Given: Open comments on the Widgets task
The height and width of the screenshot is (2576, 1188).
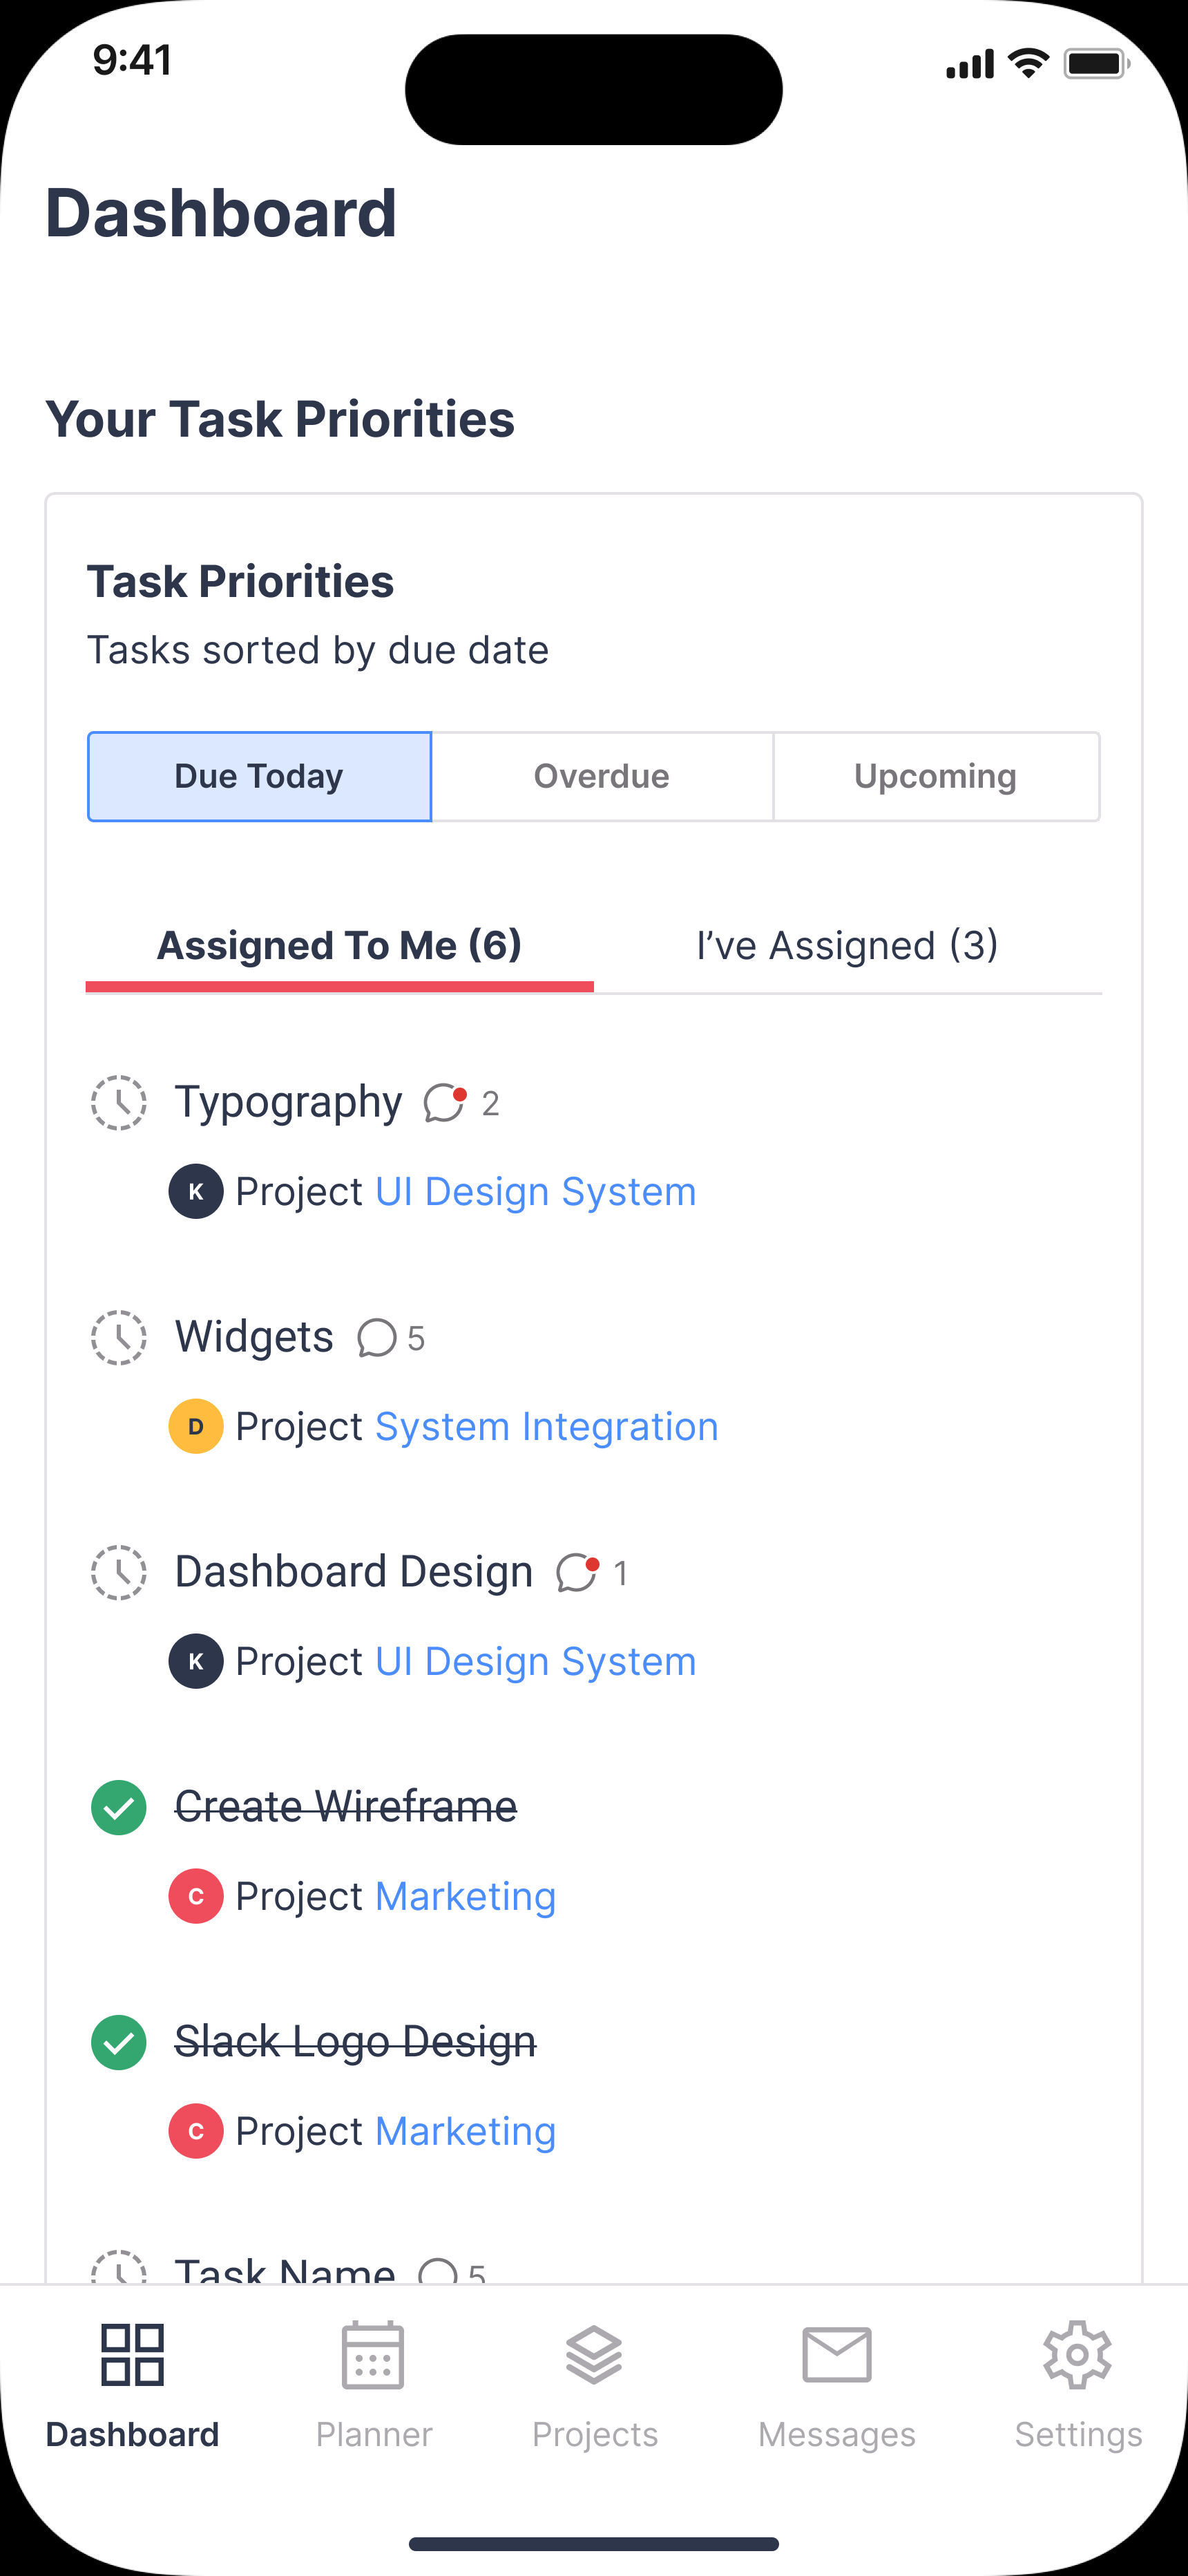Looking at the screenshot, I should pyautogui.click(x=377, y=1338).
